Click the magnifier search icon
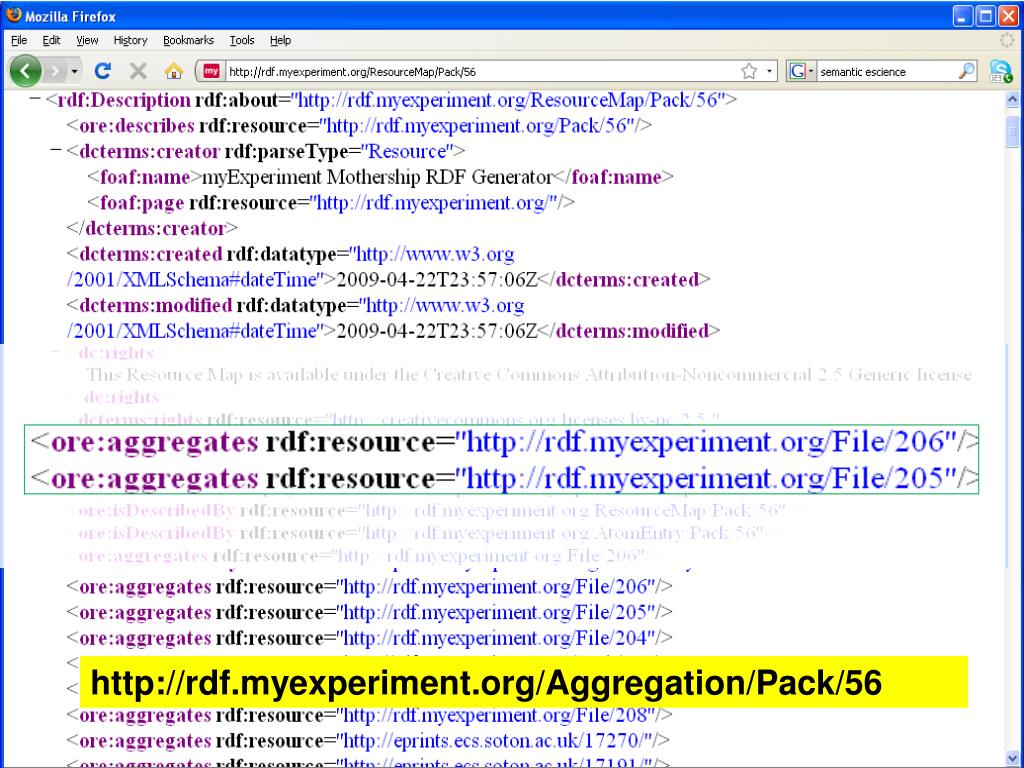This screenshot has width=1024, height=768. click(x=966, y=71)
